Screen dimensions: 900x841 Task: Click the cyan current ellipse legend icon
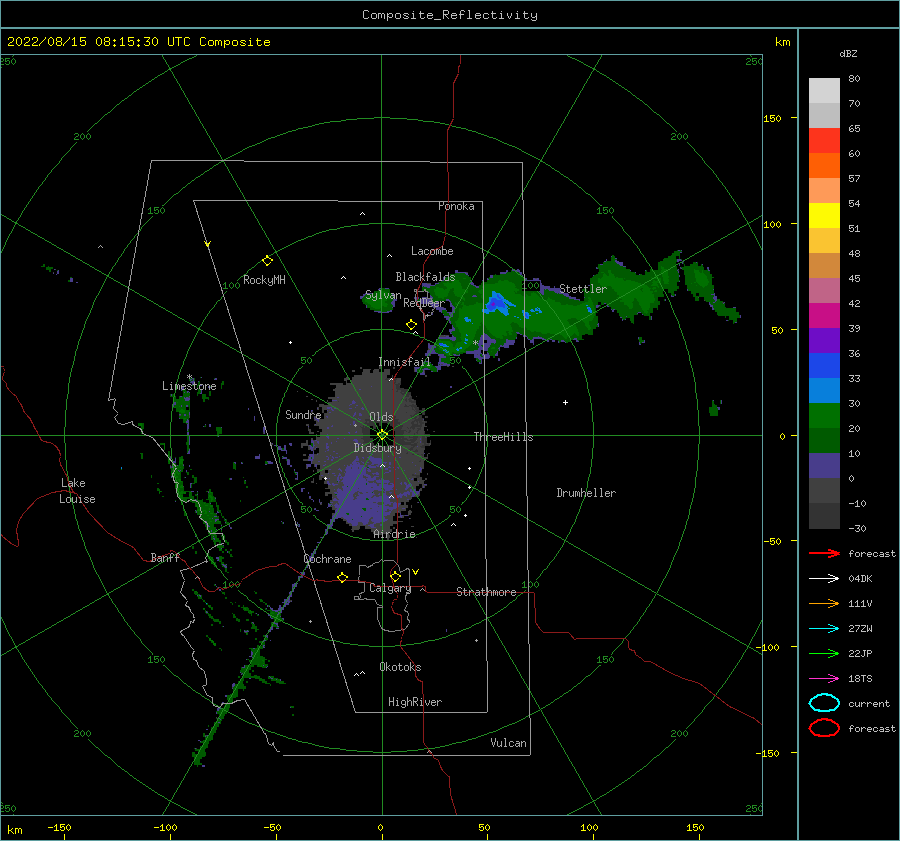(x=824, y=703)
